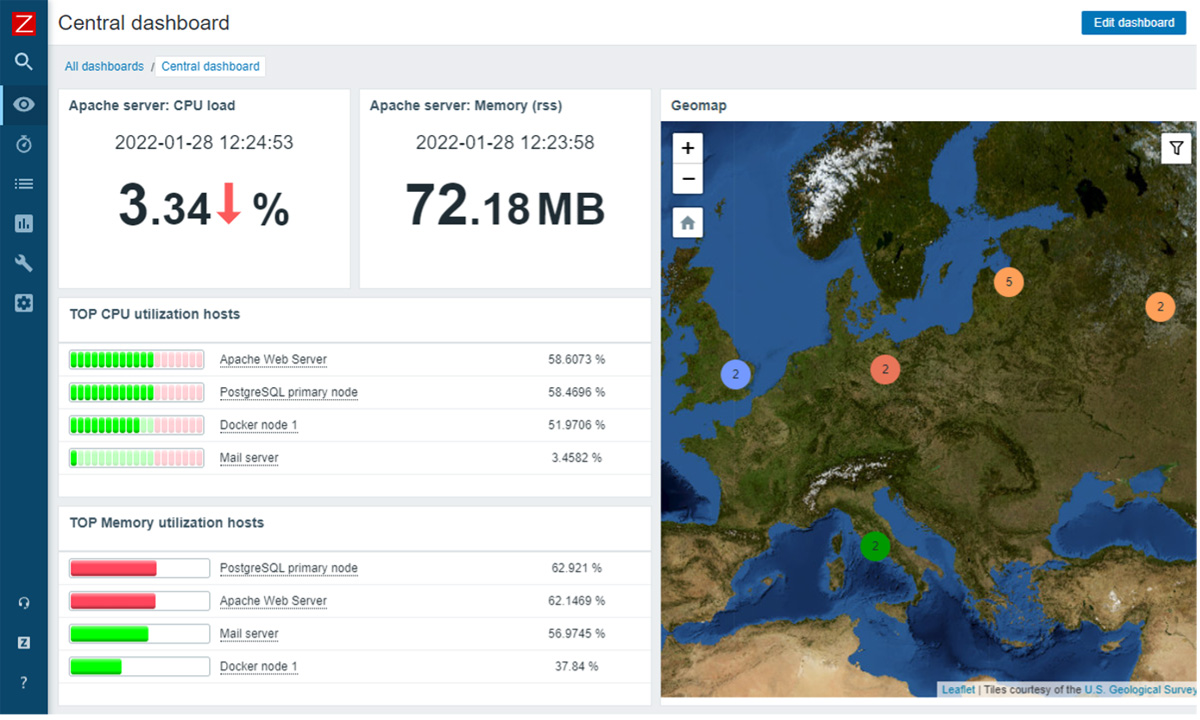Open the Administration gear icon
This screenshot has width=1200, height=720.
click(23, 303)
